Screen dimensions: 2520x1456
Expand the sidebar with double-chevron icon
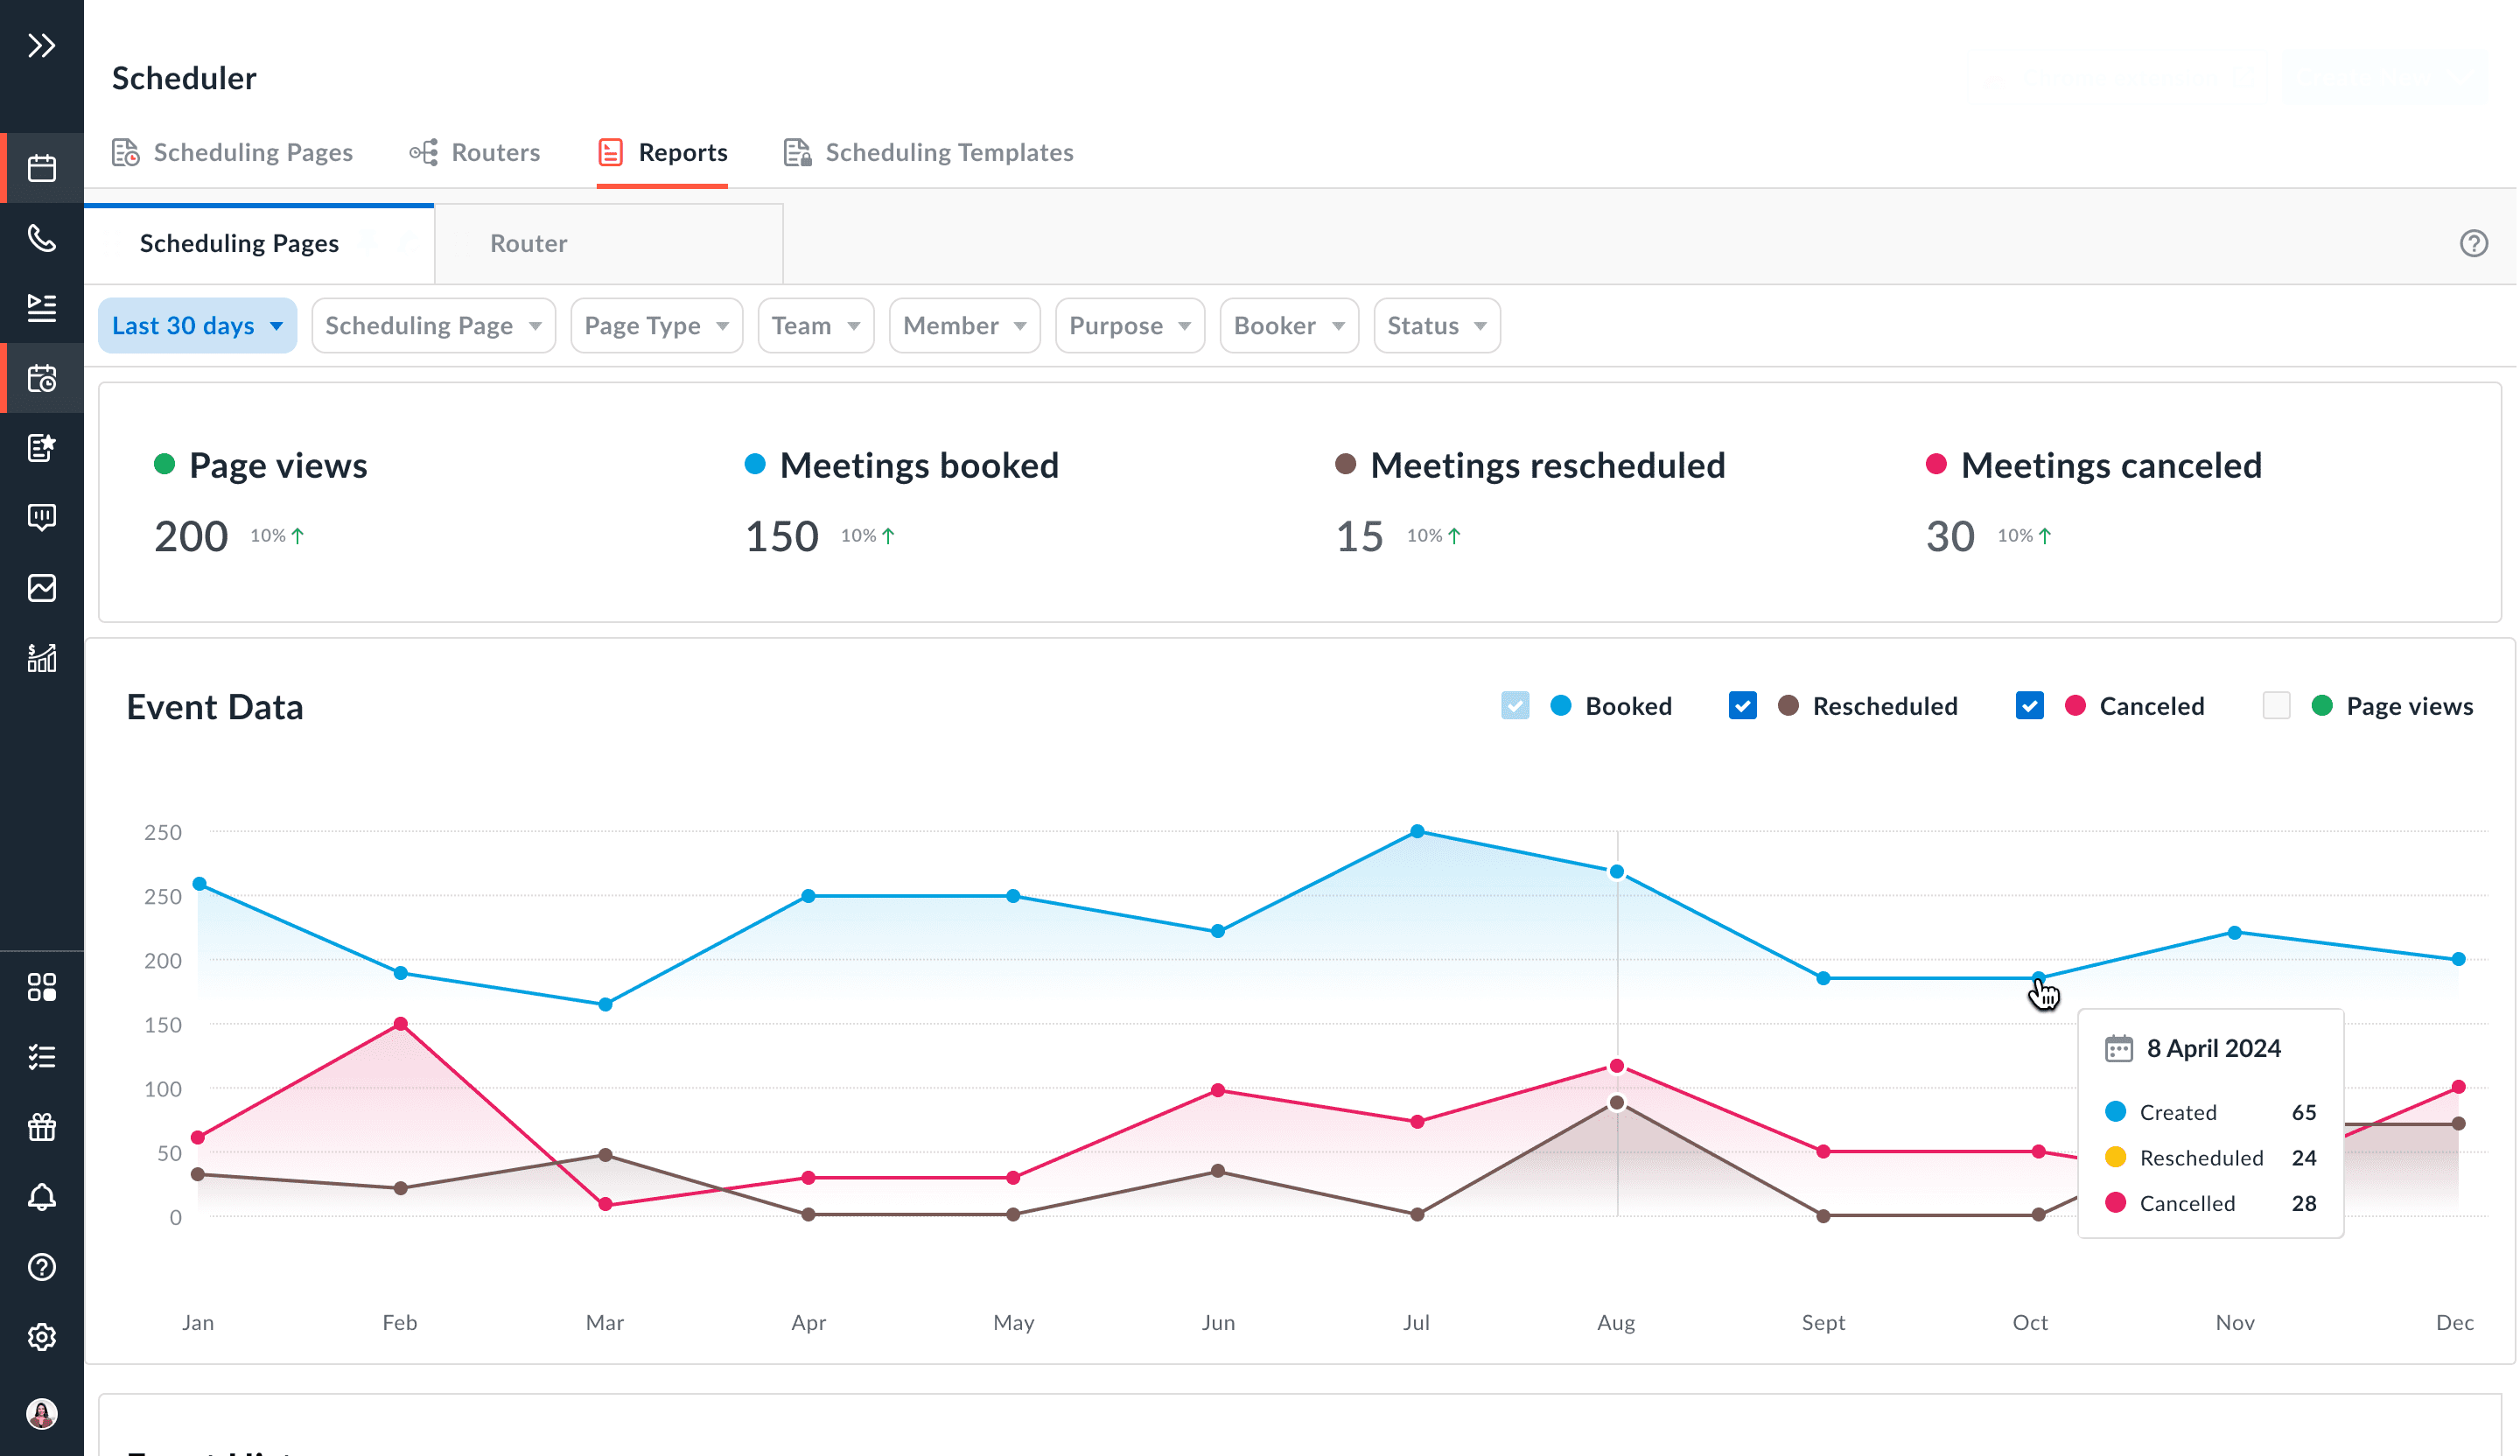point(41,45)
